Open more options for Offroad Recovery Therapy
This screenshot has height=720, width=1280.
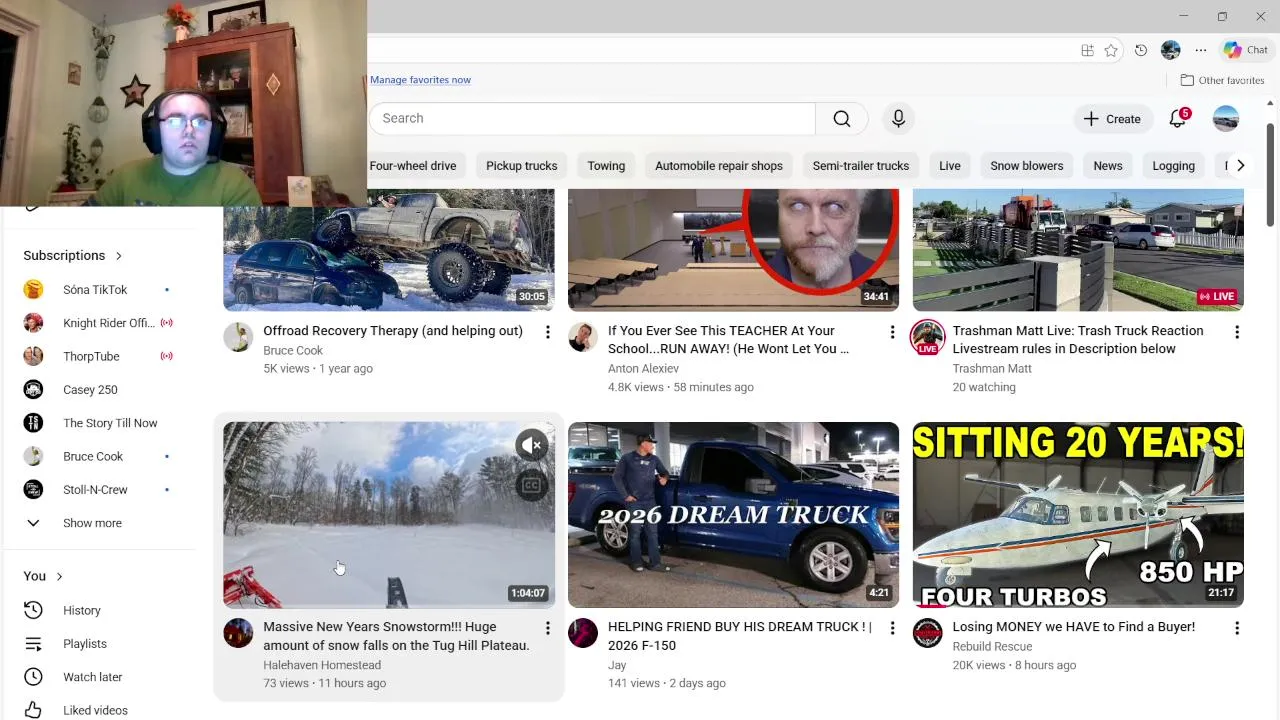pos(547,332)
